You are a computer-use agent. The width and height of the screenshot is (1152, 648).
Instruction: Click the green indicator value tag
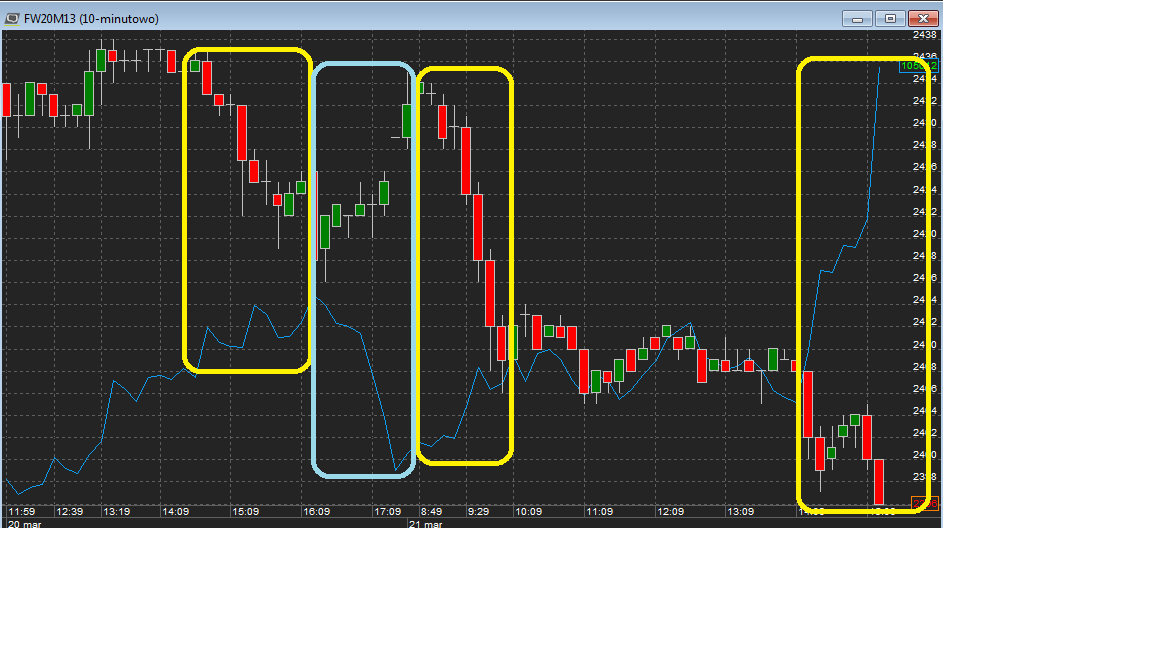[918, 66]
